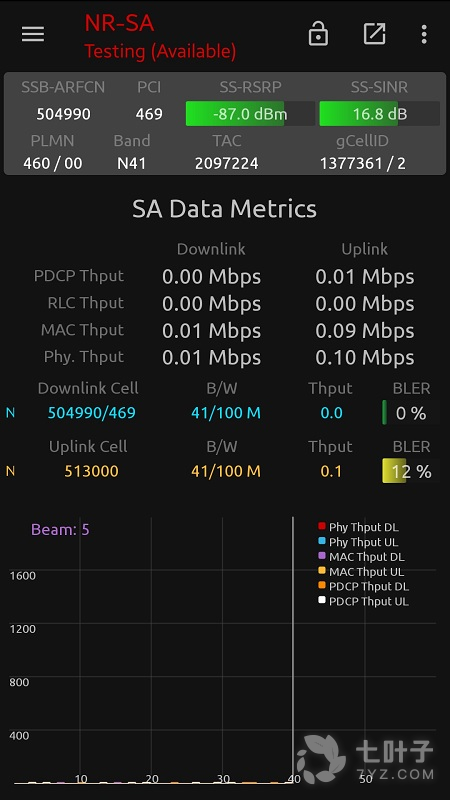Open the three-dot overflow menu
This screenshot has height=800, width=450.
pyautogui.click(x=424, y=34)
